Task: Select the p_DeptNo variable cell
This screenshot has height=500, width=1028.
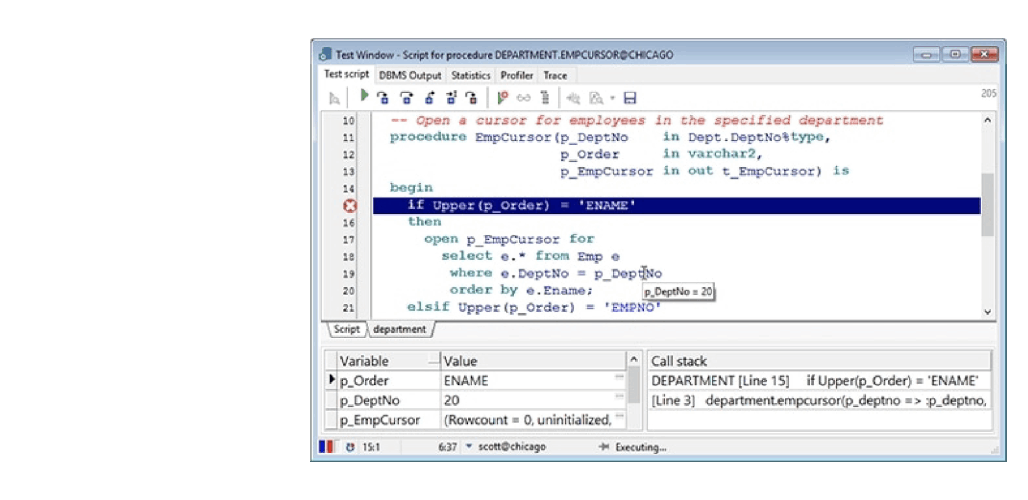Action: click(x=389, y=400)
